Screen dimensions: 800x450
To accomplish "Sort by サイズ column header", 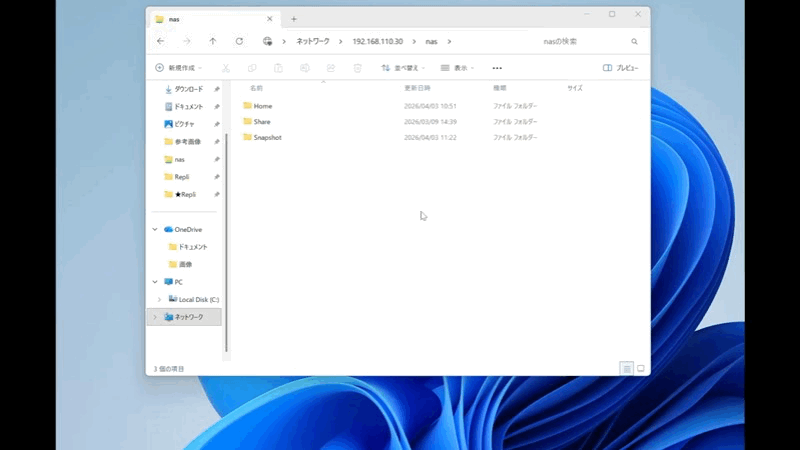I will (575, 88).
